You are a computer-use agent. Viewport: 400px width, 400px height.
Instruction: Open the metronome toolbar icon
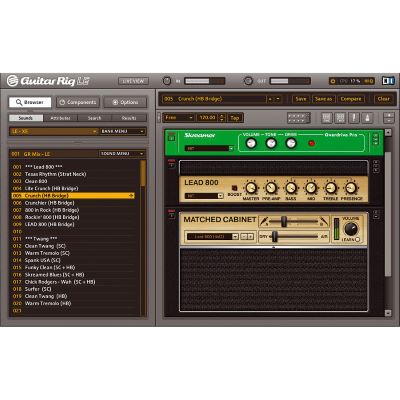coord(367,118)
